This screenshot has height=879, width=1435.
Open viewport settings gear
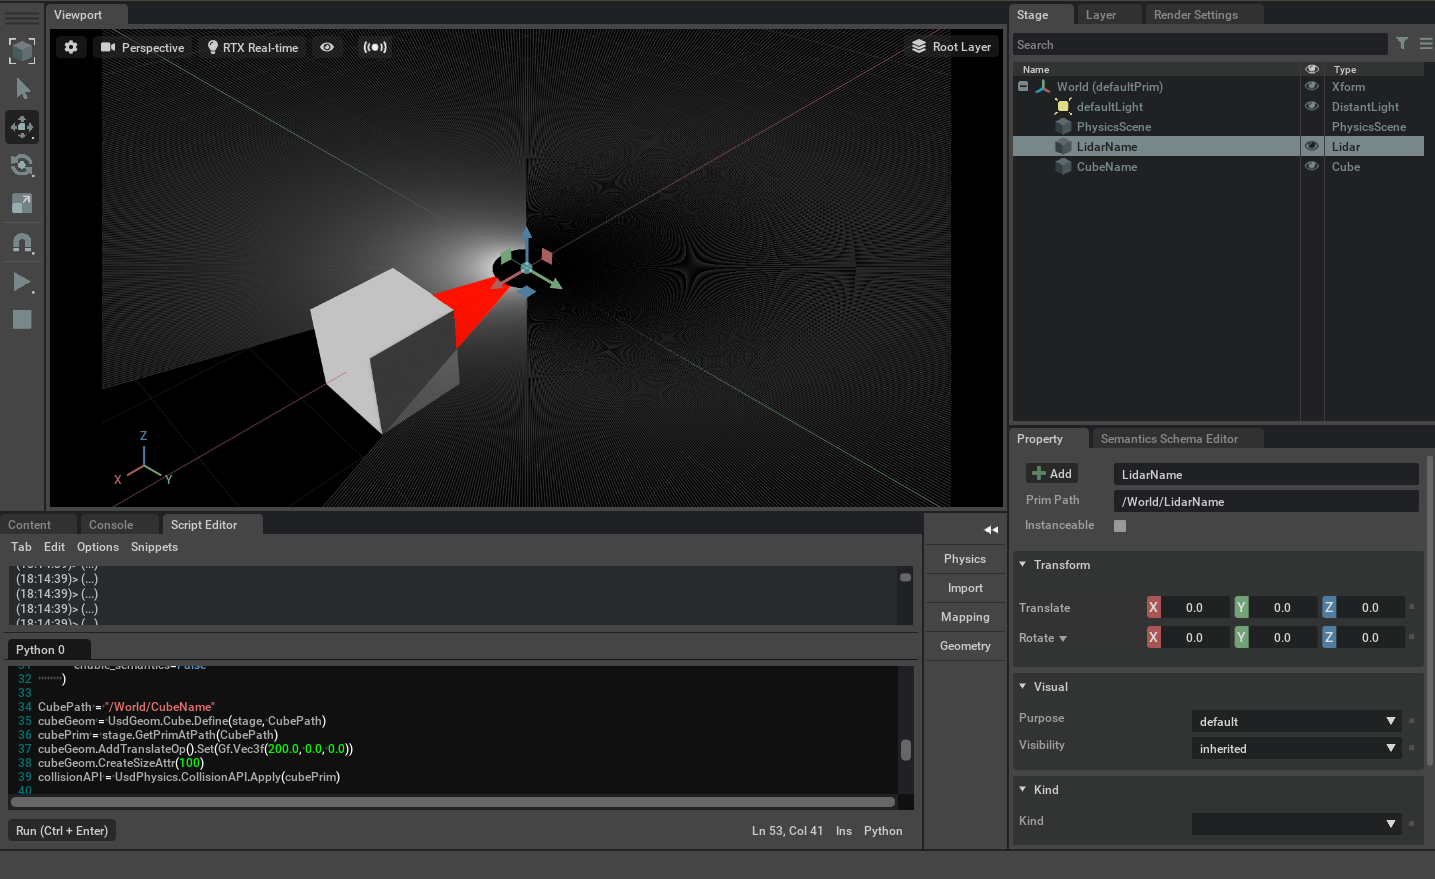(71, 47)
